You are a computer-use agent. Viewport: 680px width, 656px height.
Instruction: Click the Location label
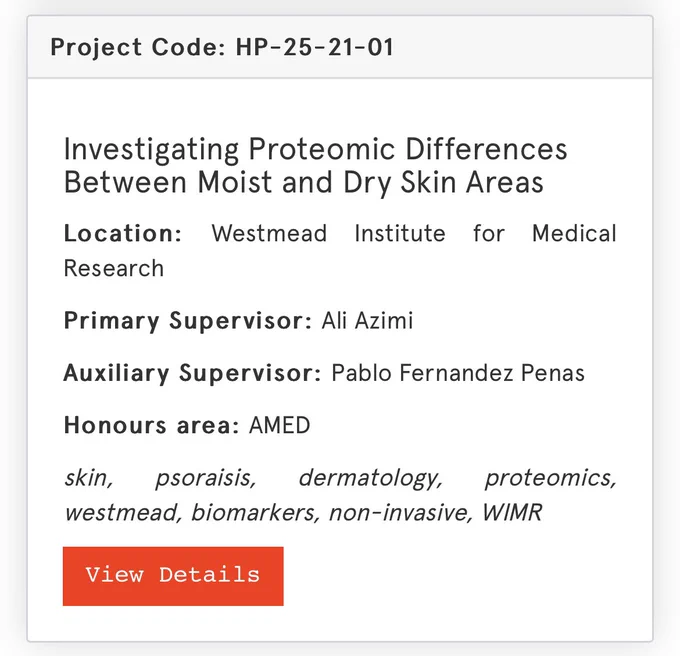coord(123,233)
